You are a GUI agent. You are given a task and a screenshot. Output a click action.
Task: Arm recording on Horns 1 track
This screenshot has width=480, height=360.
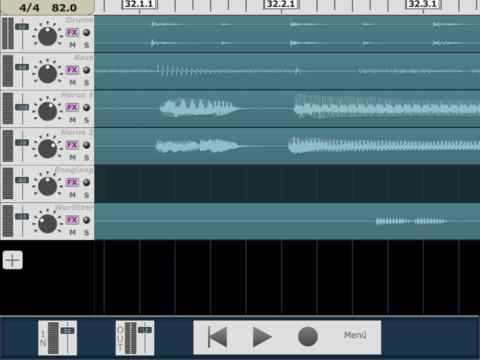86,107
